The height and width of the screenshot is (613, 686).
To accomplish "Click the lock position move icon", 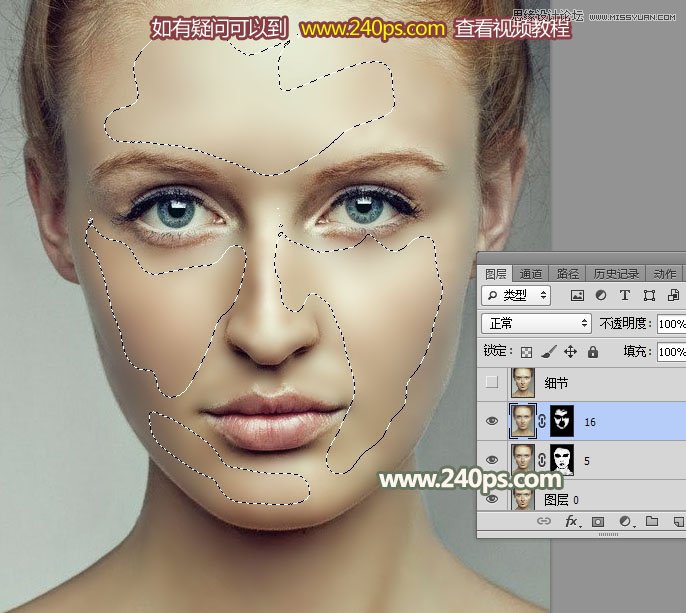I will pyautogui.click(x=570, y=352).
